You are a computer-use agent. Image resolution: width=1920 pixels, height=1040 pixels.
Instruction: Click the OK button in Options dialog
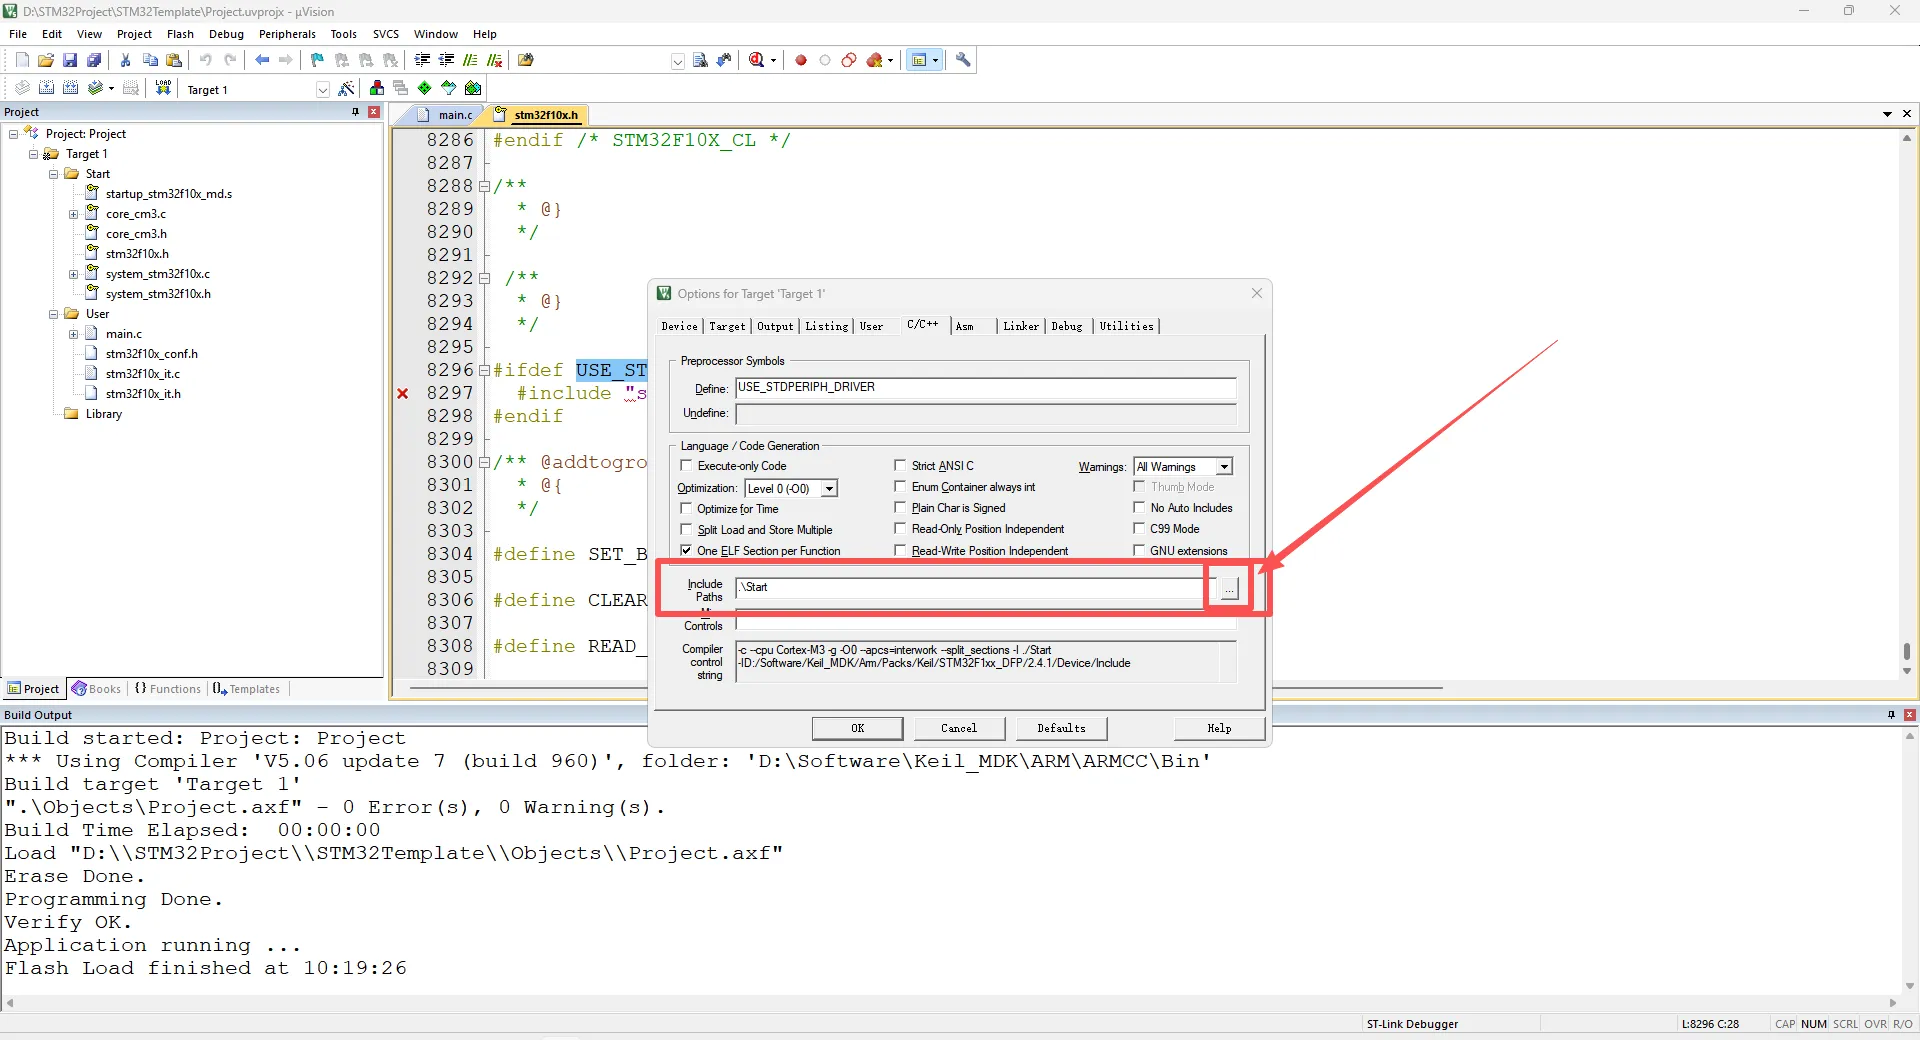click(857, 728)
